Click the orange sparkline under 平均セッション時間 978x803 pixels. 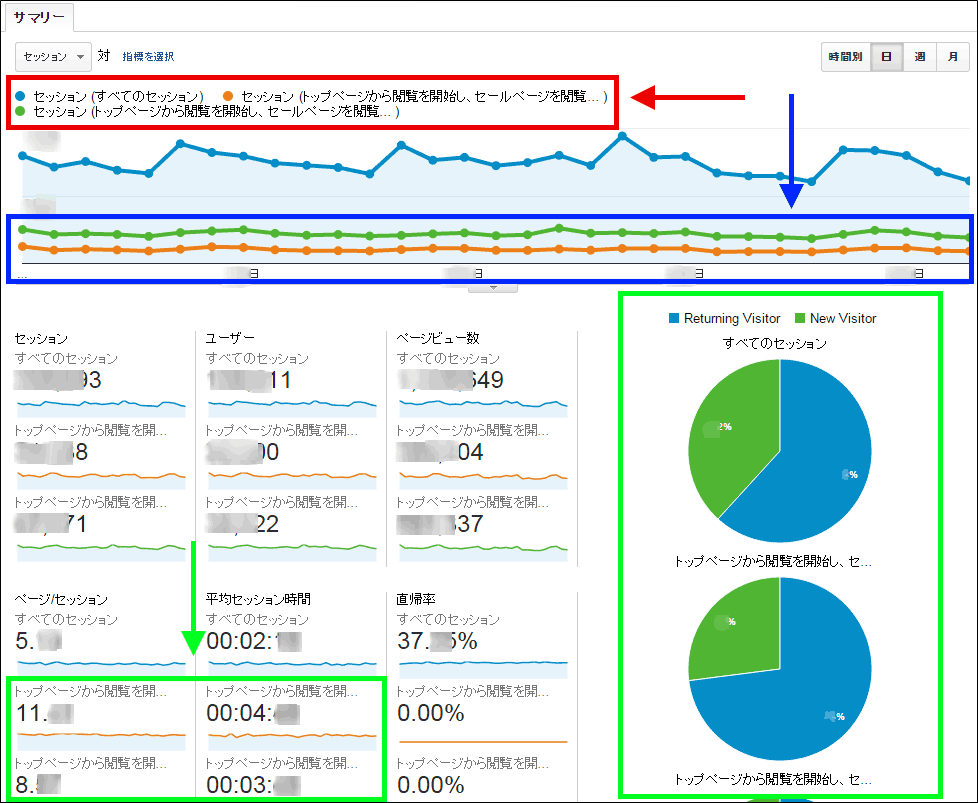coord(292,741)
